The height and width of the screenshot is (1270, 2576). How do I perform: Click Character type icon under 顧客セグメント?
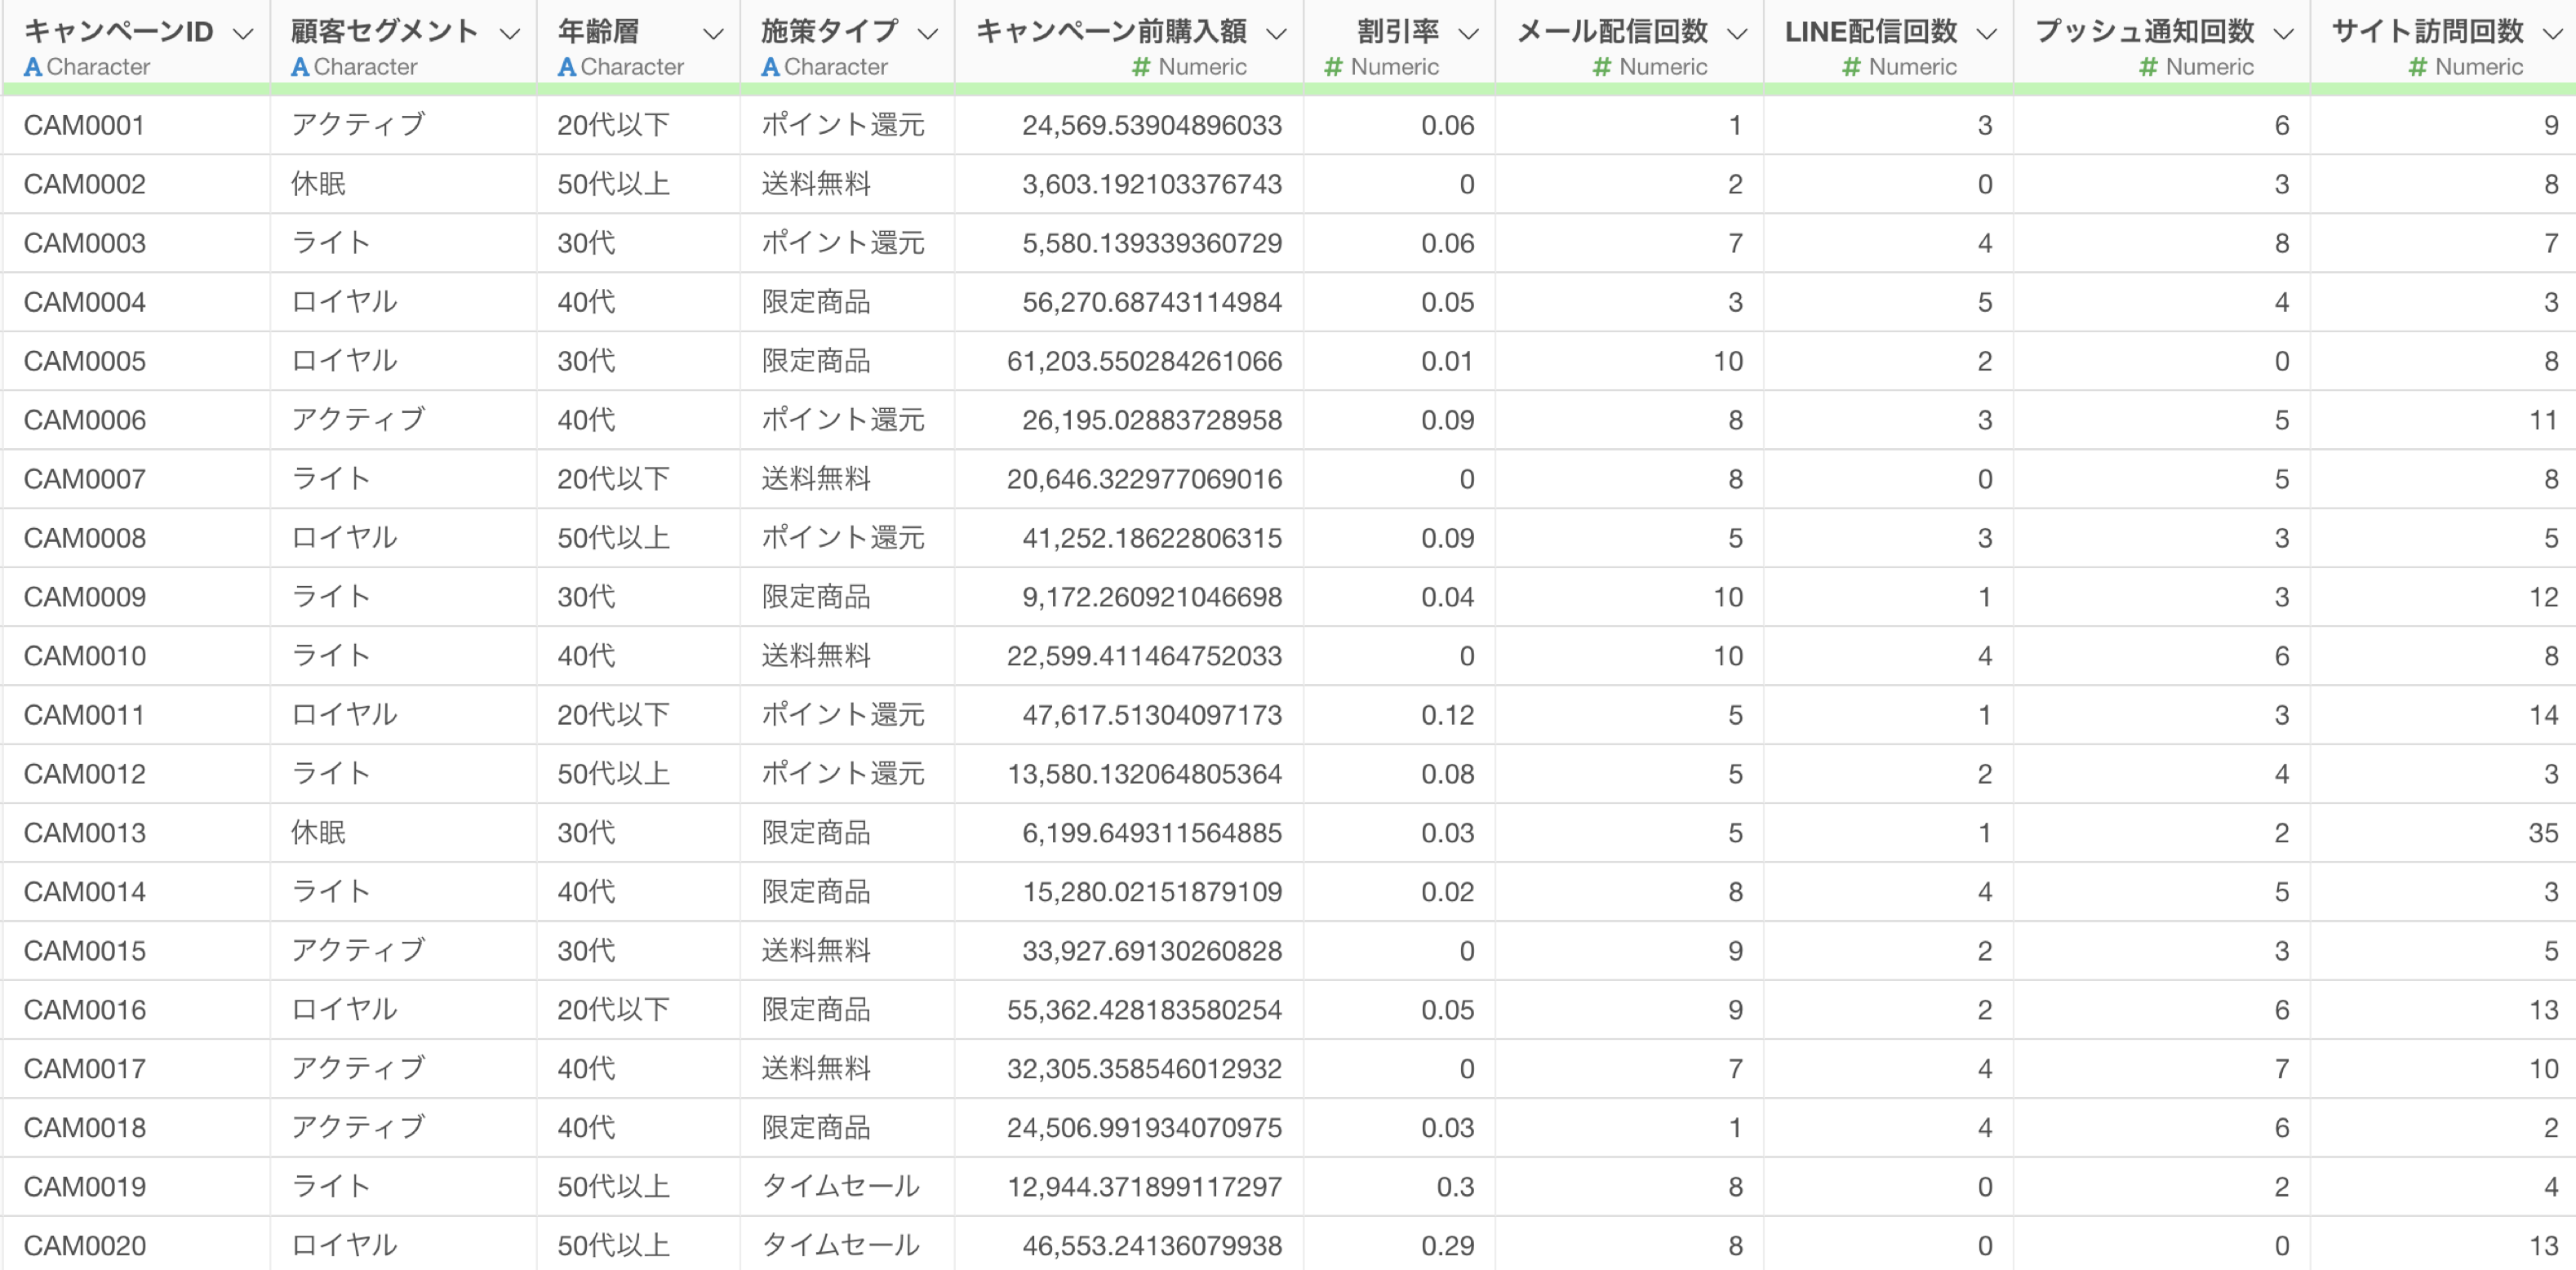300,67
